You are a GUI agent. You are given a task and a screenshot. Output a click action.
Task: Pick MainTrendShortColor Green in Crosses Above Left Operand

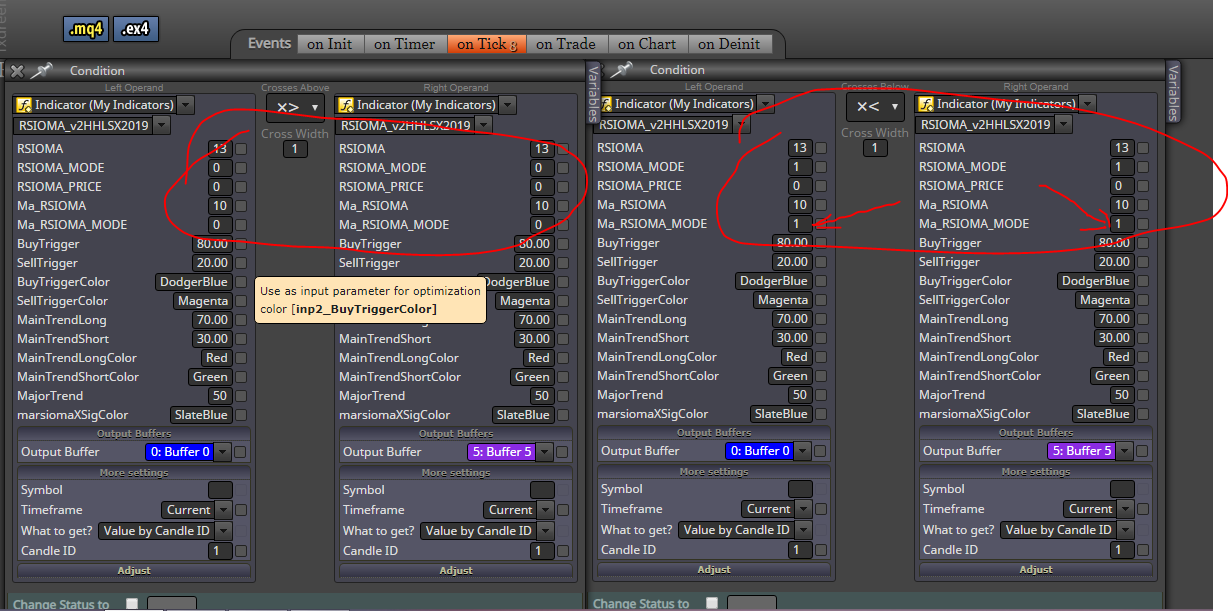pos(210,377)
